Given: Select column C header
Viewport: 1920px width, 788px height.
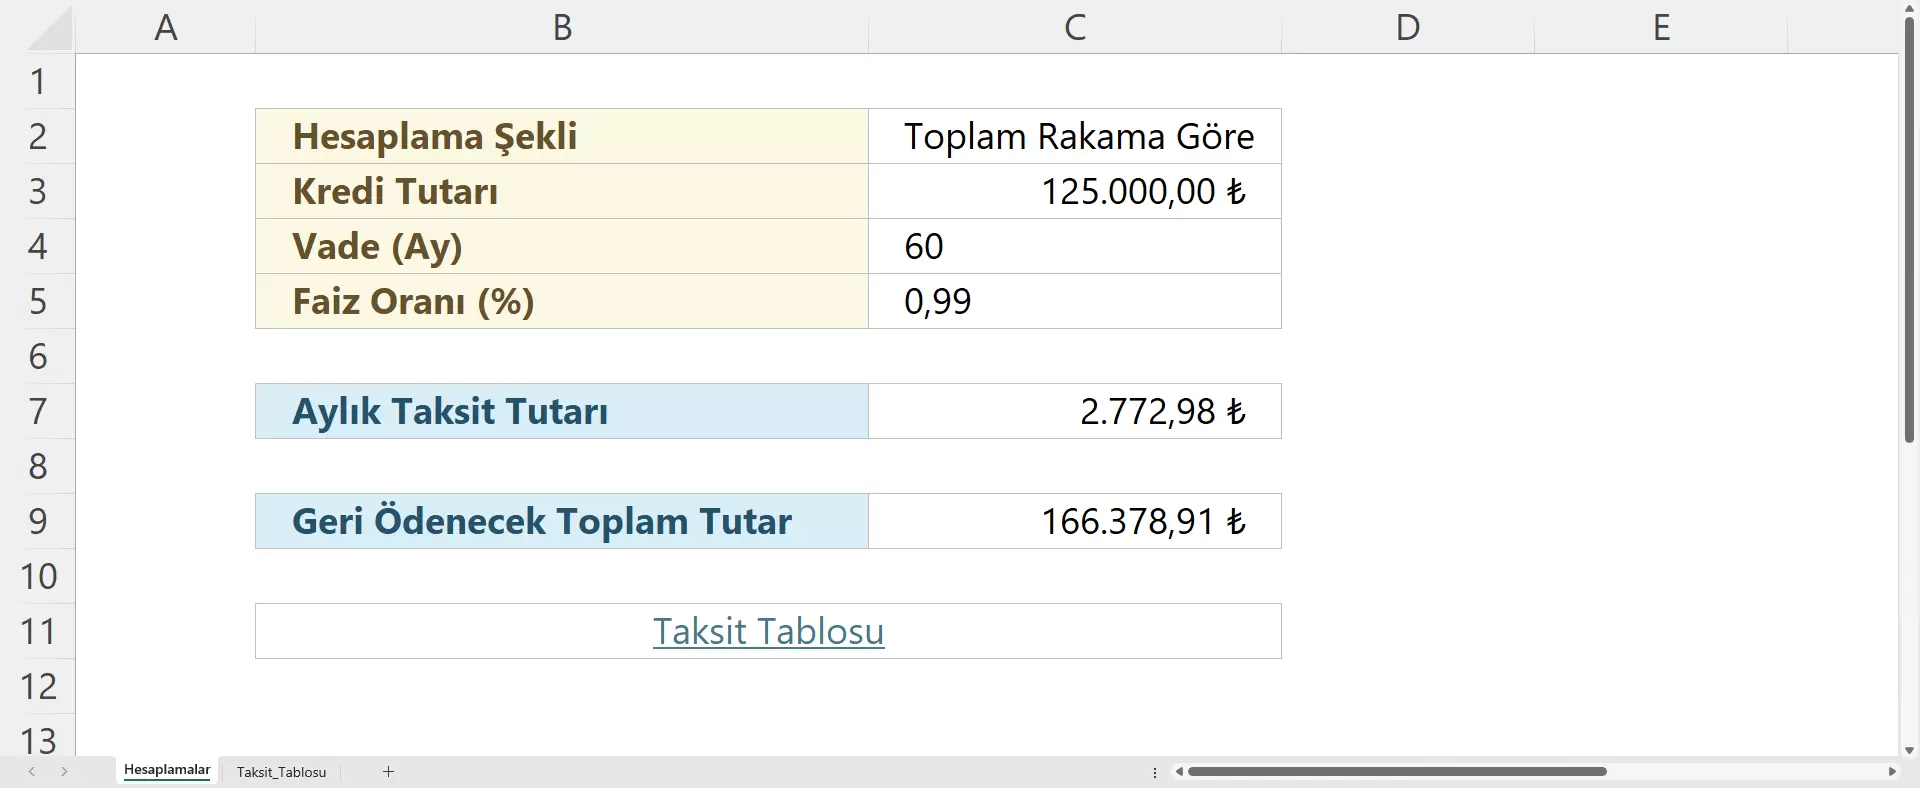Looking at the screenshot, I should [1074, 27].
